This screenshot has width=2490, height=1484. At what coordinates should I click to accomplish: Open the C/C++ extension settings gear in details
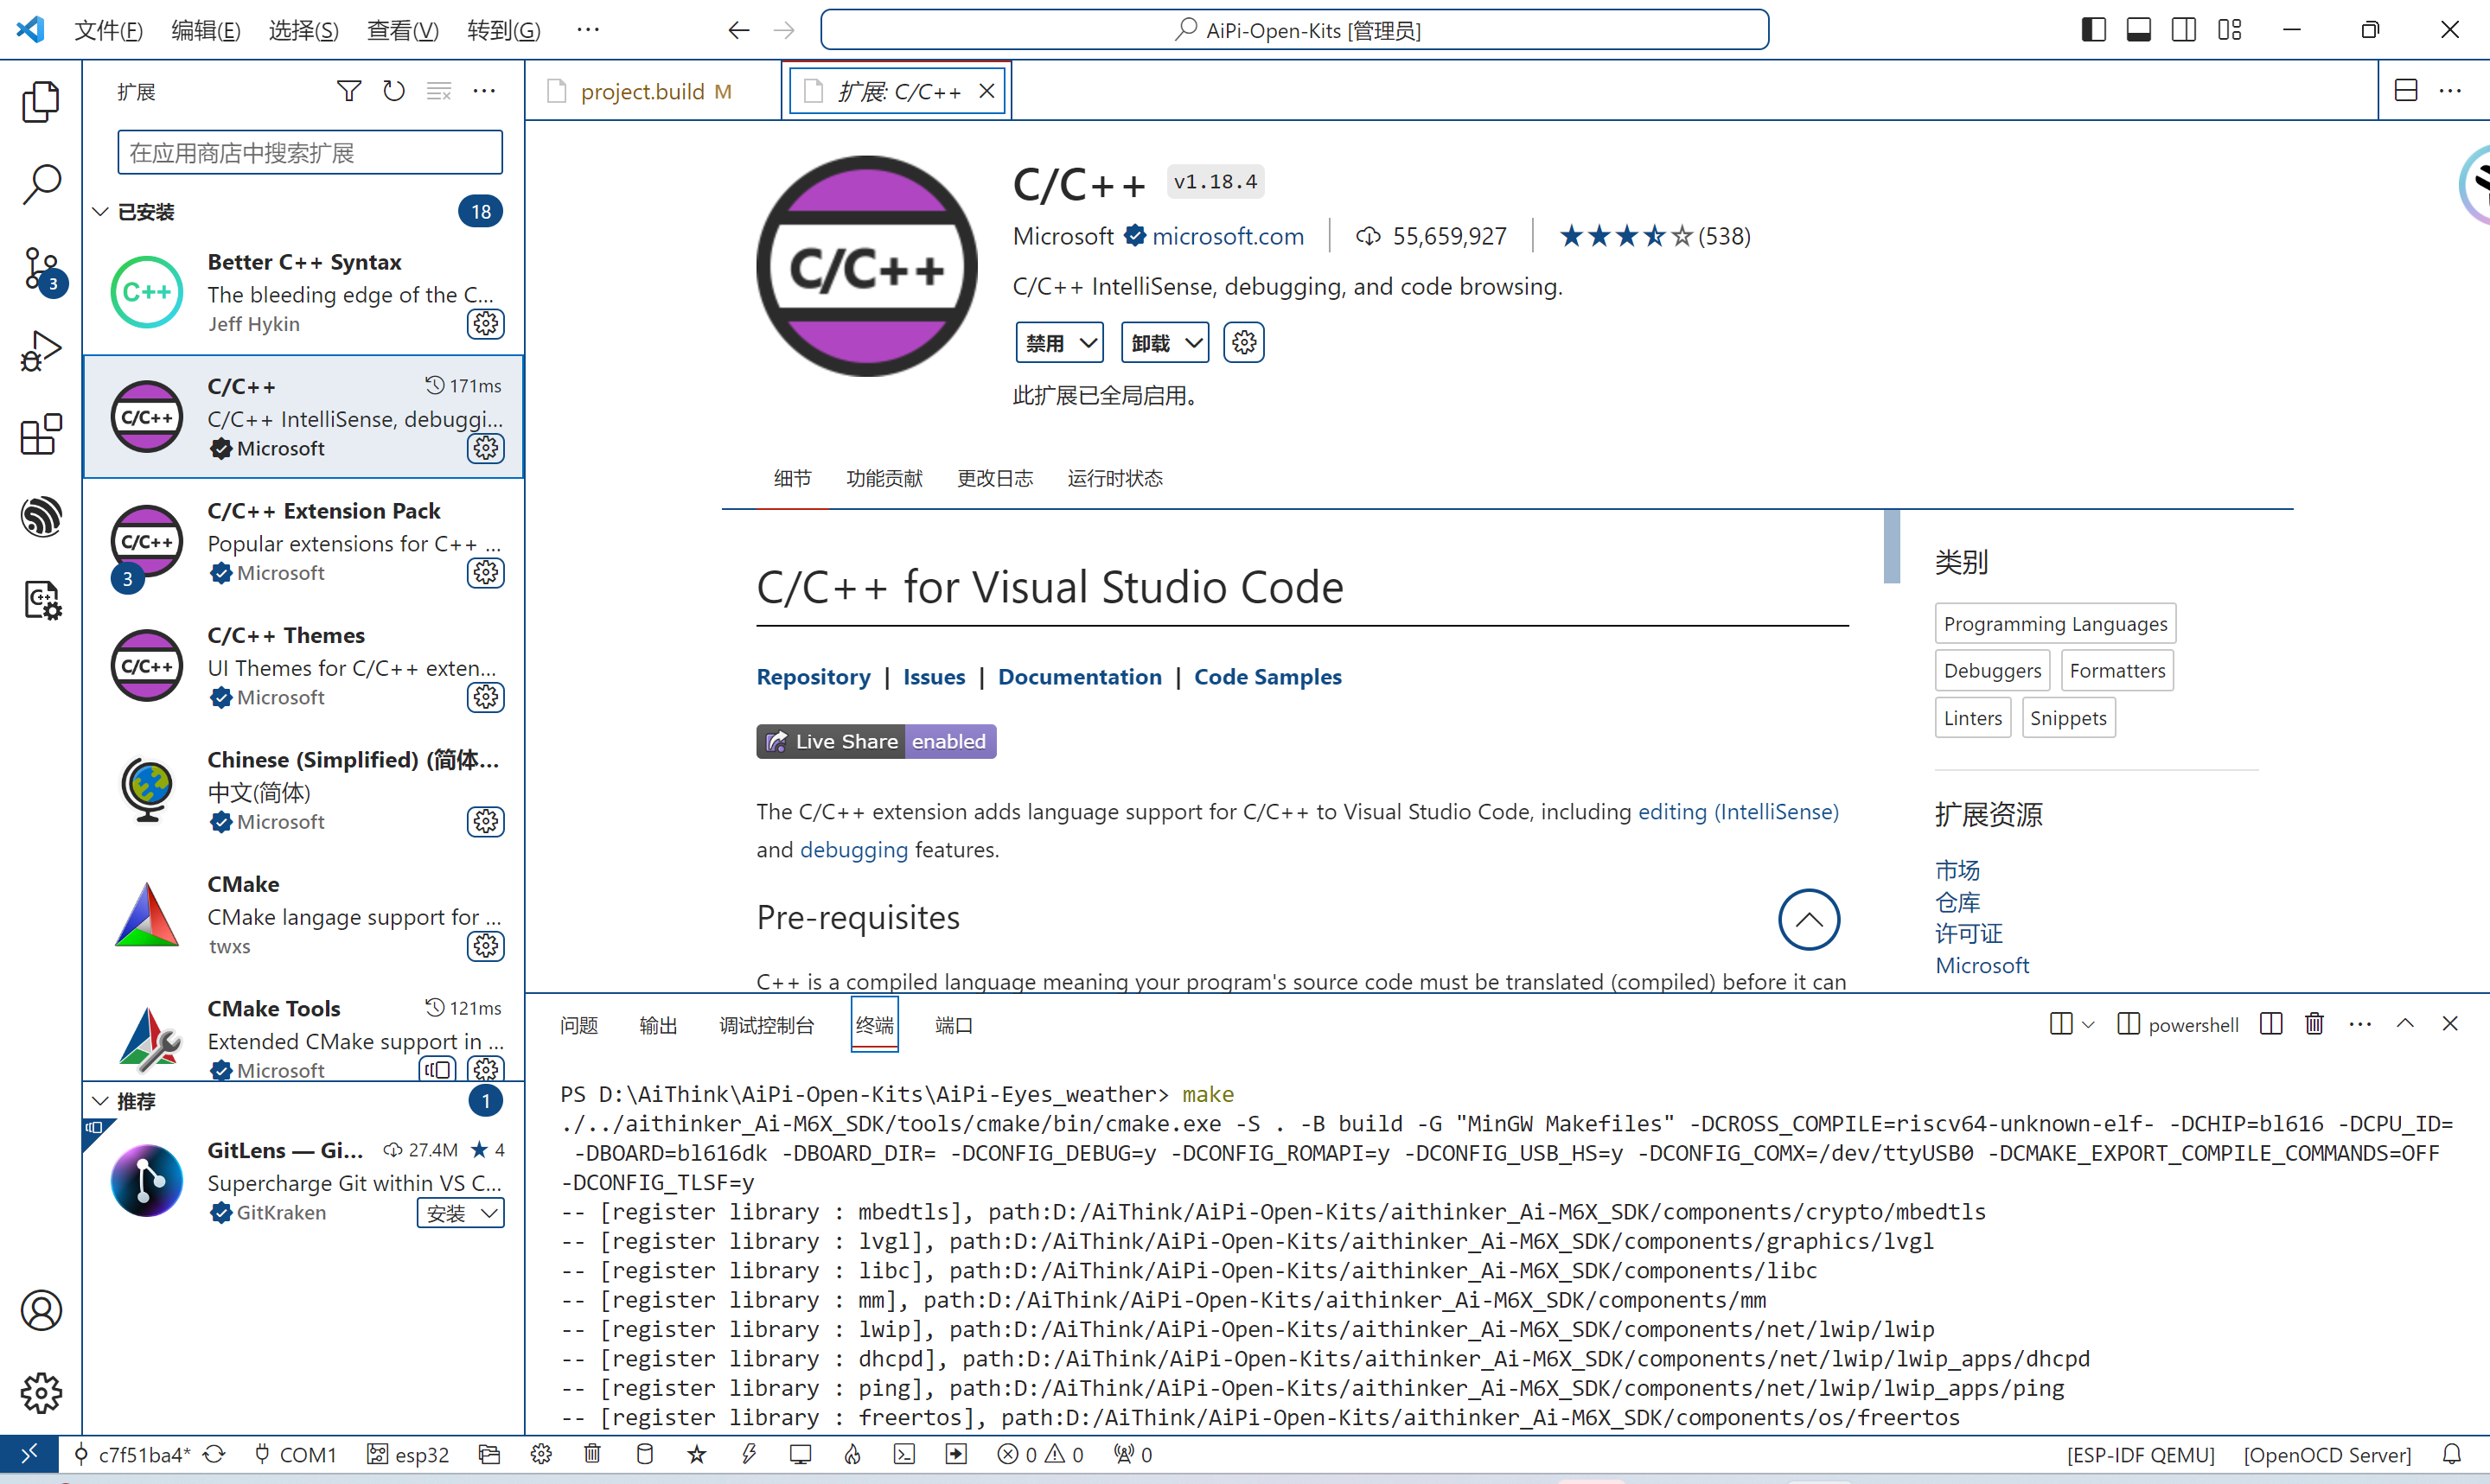click(x=1244, y=343)
